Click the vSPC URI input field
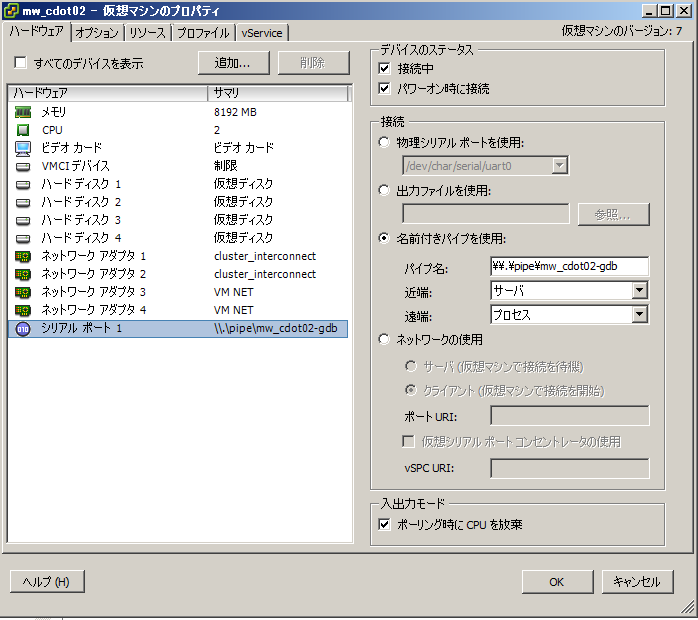Viewport: 698px width, 620px height. click(569, 468)
